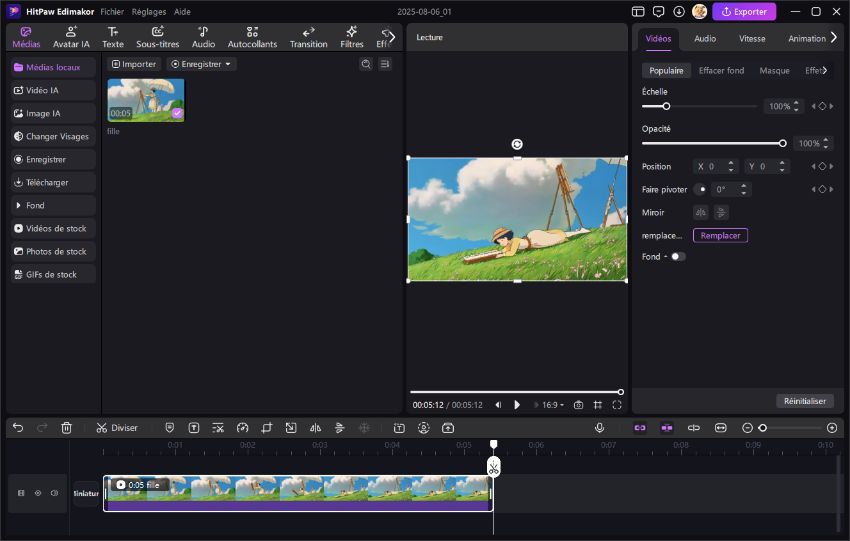Click the list sort icon in media panel
The width and height of the screenshot is (850, 541).
point(385,64)
